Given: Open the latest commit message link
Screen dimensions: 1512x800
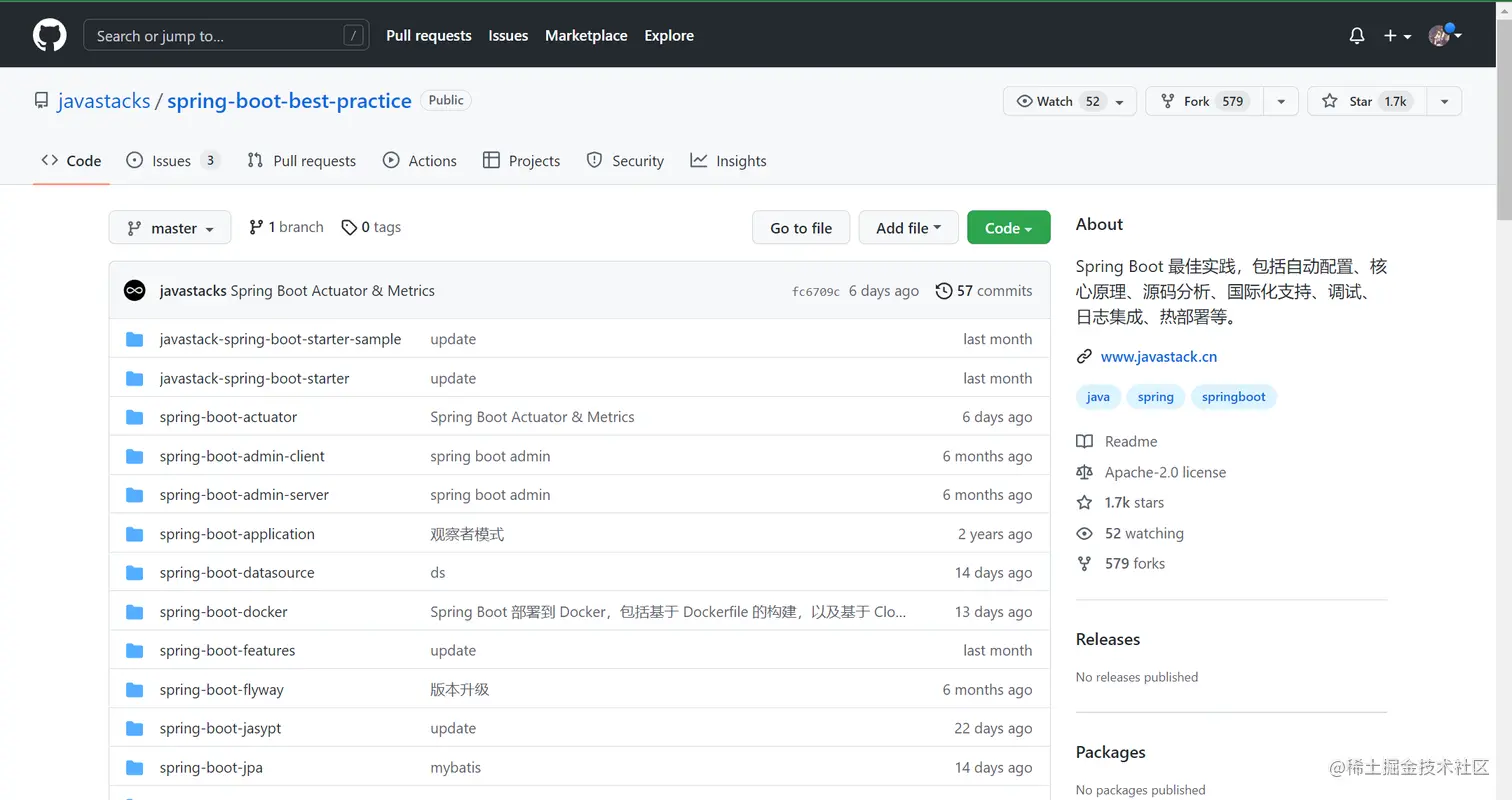Looking at the screenshot, I should click(333, 291).
